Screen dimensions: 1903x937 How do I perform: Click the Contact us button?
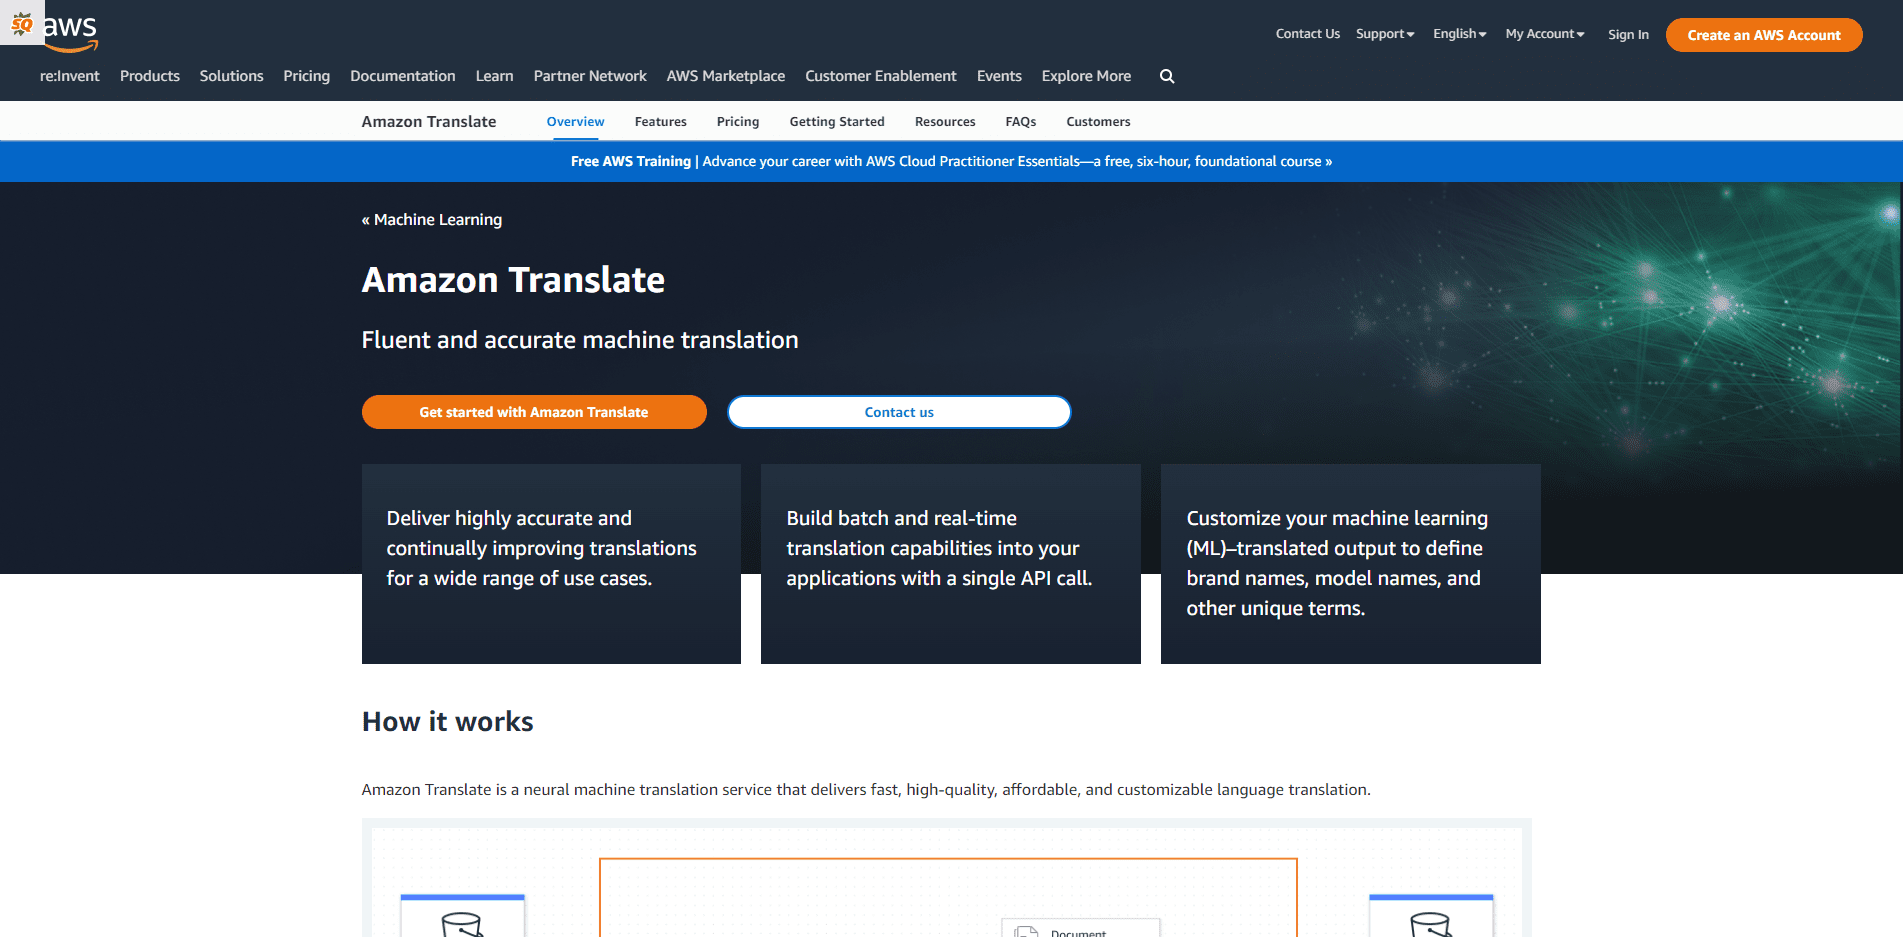(x=898, y=411)
